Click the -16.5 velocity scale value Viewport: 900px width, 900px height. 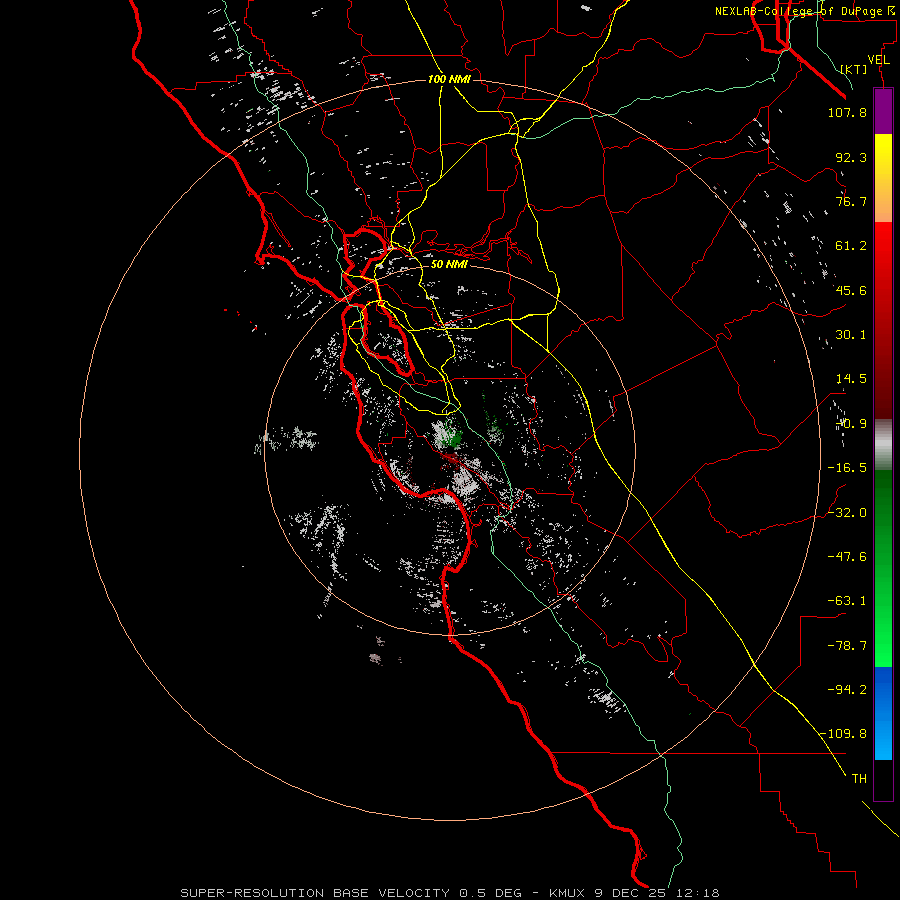[x=847, y=468]
